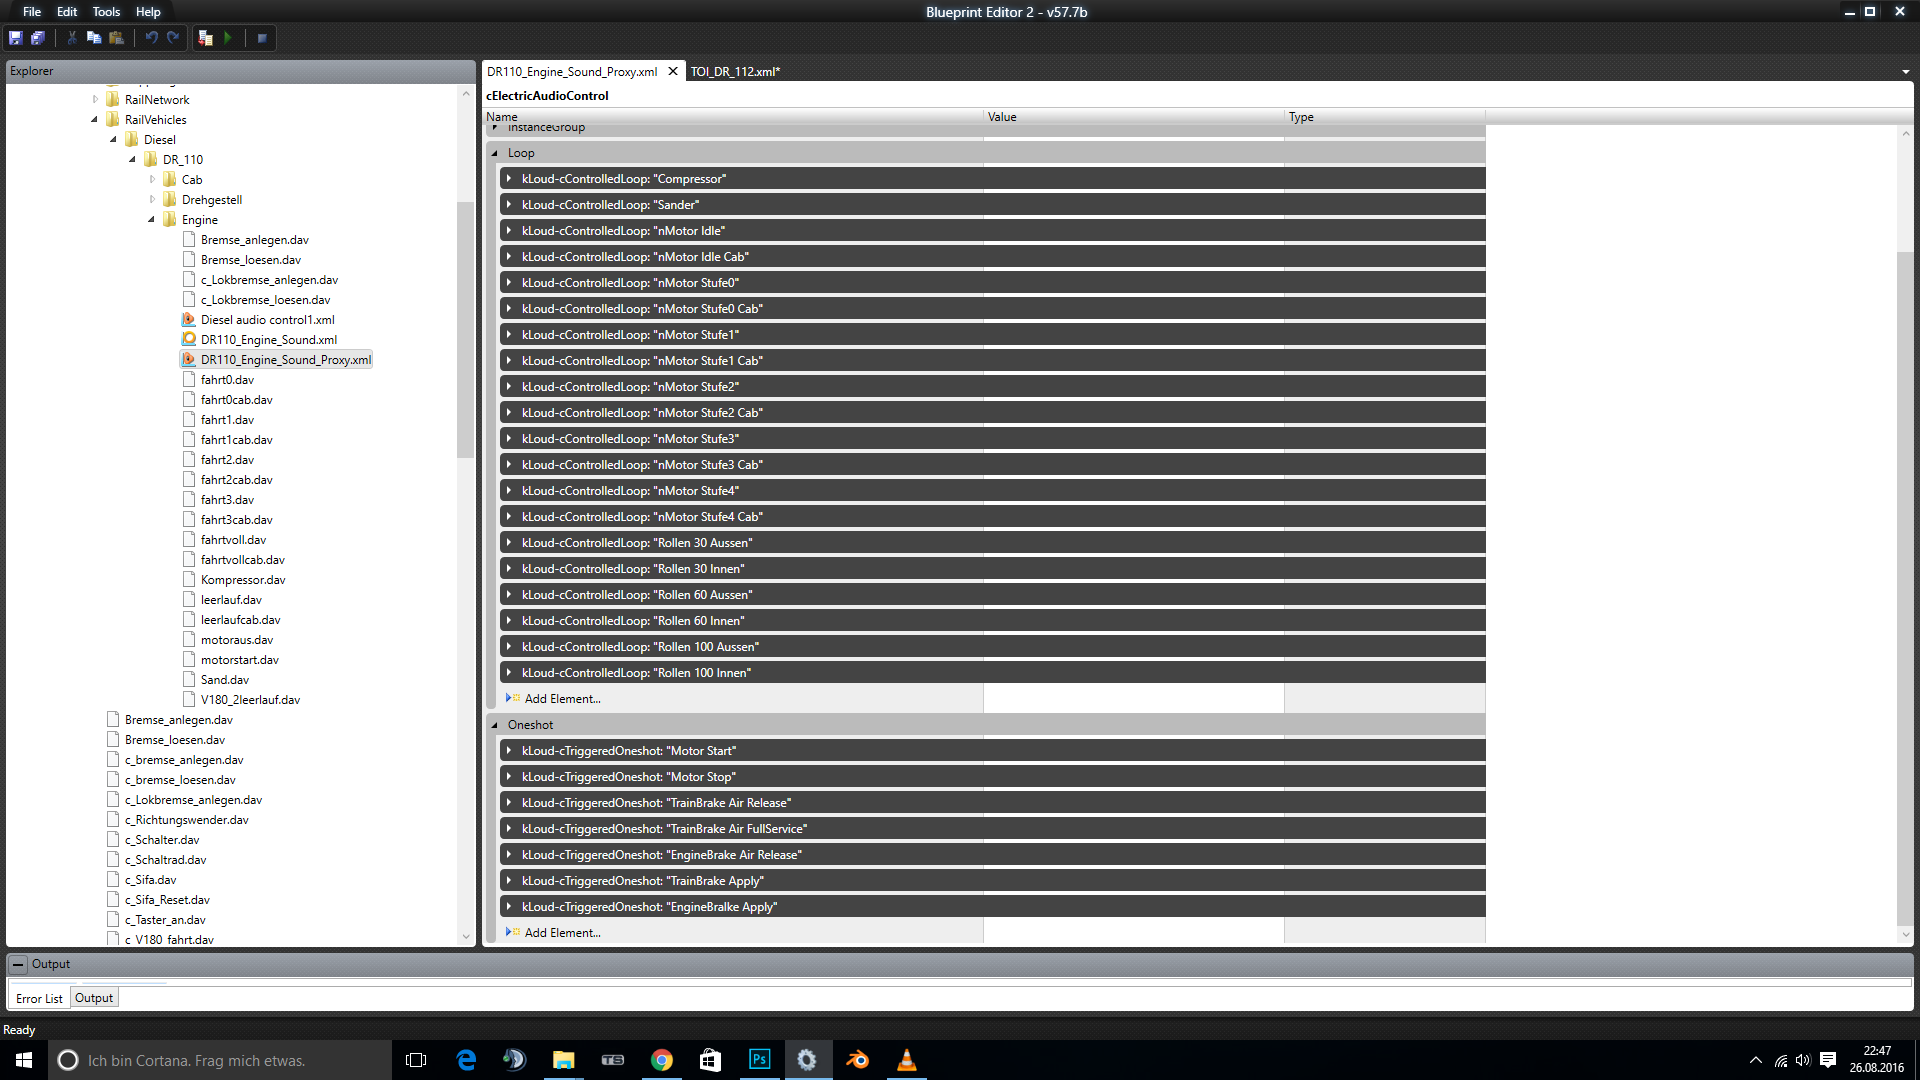
Task: Click Add Element under Oneshot section
Action: click(562, 933)
